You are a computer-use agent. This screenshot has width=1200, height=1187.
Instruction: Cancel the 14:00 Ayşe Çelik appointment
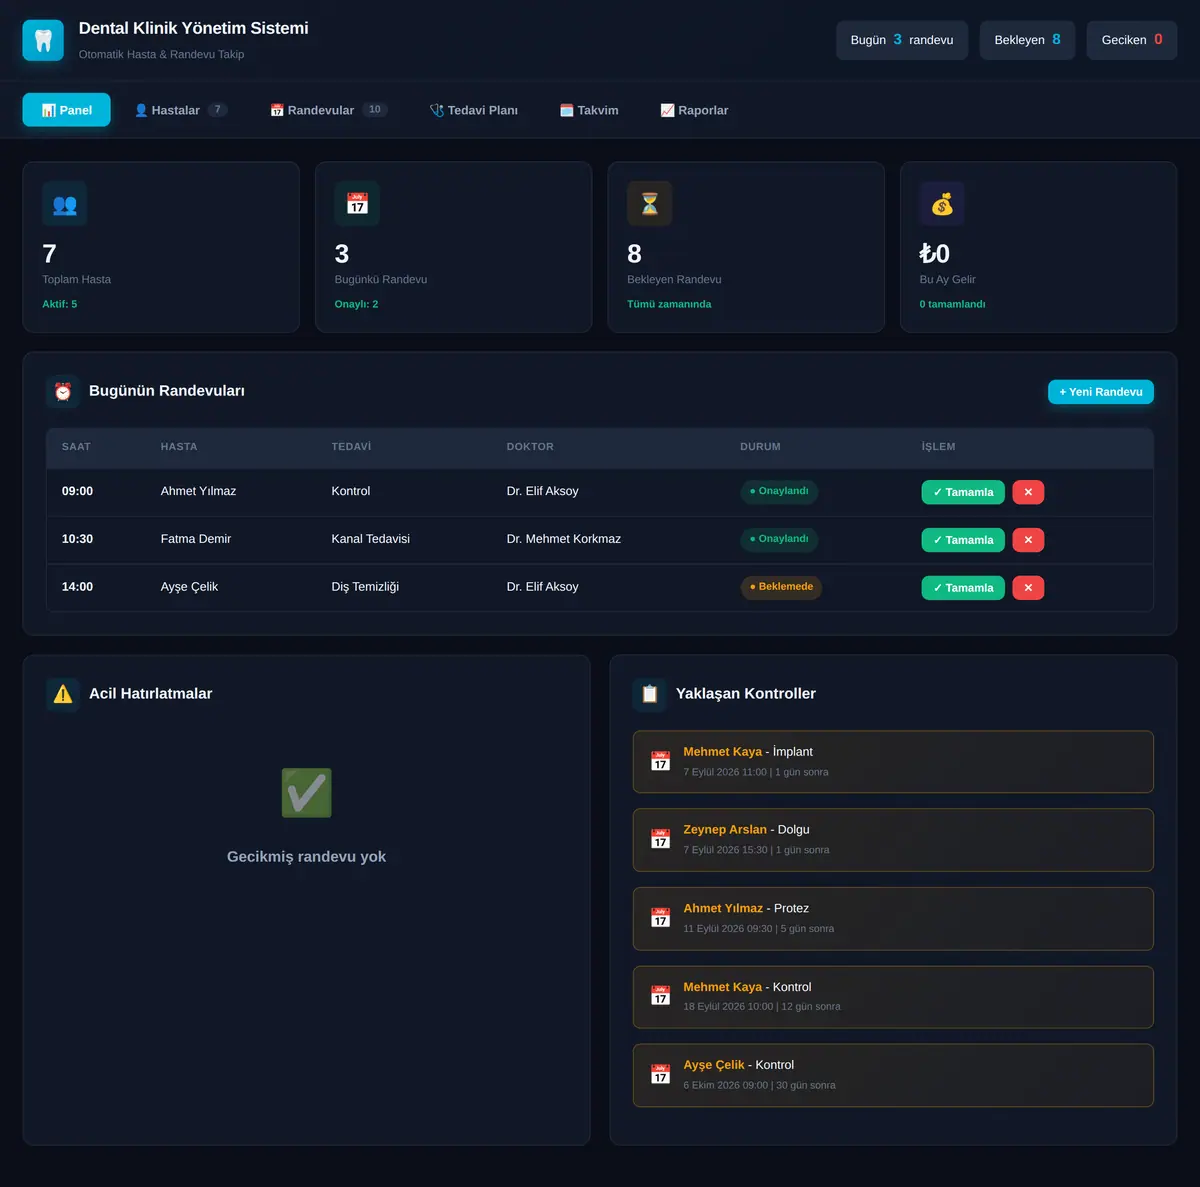1028,588
